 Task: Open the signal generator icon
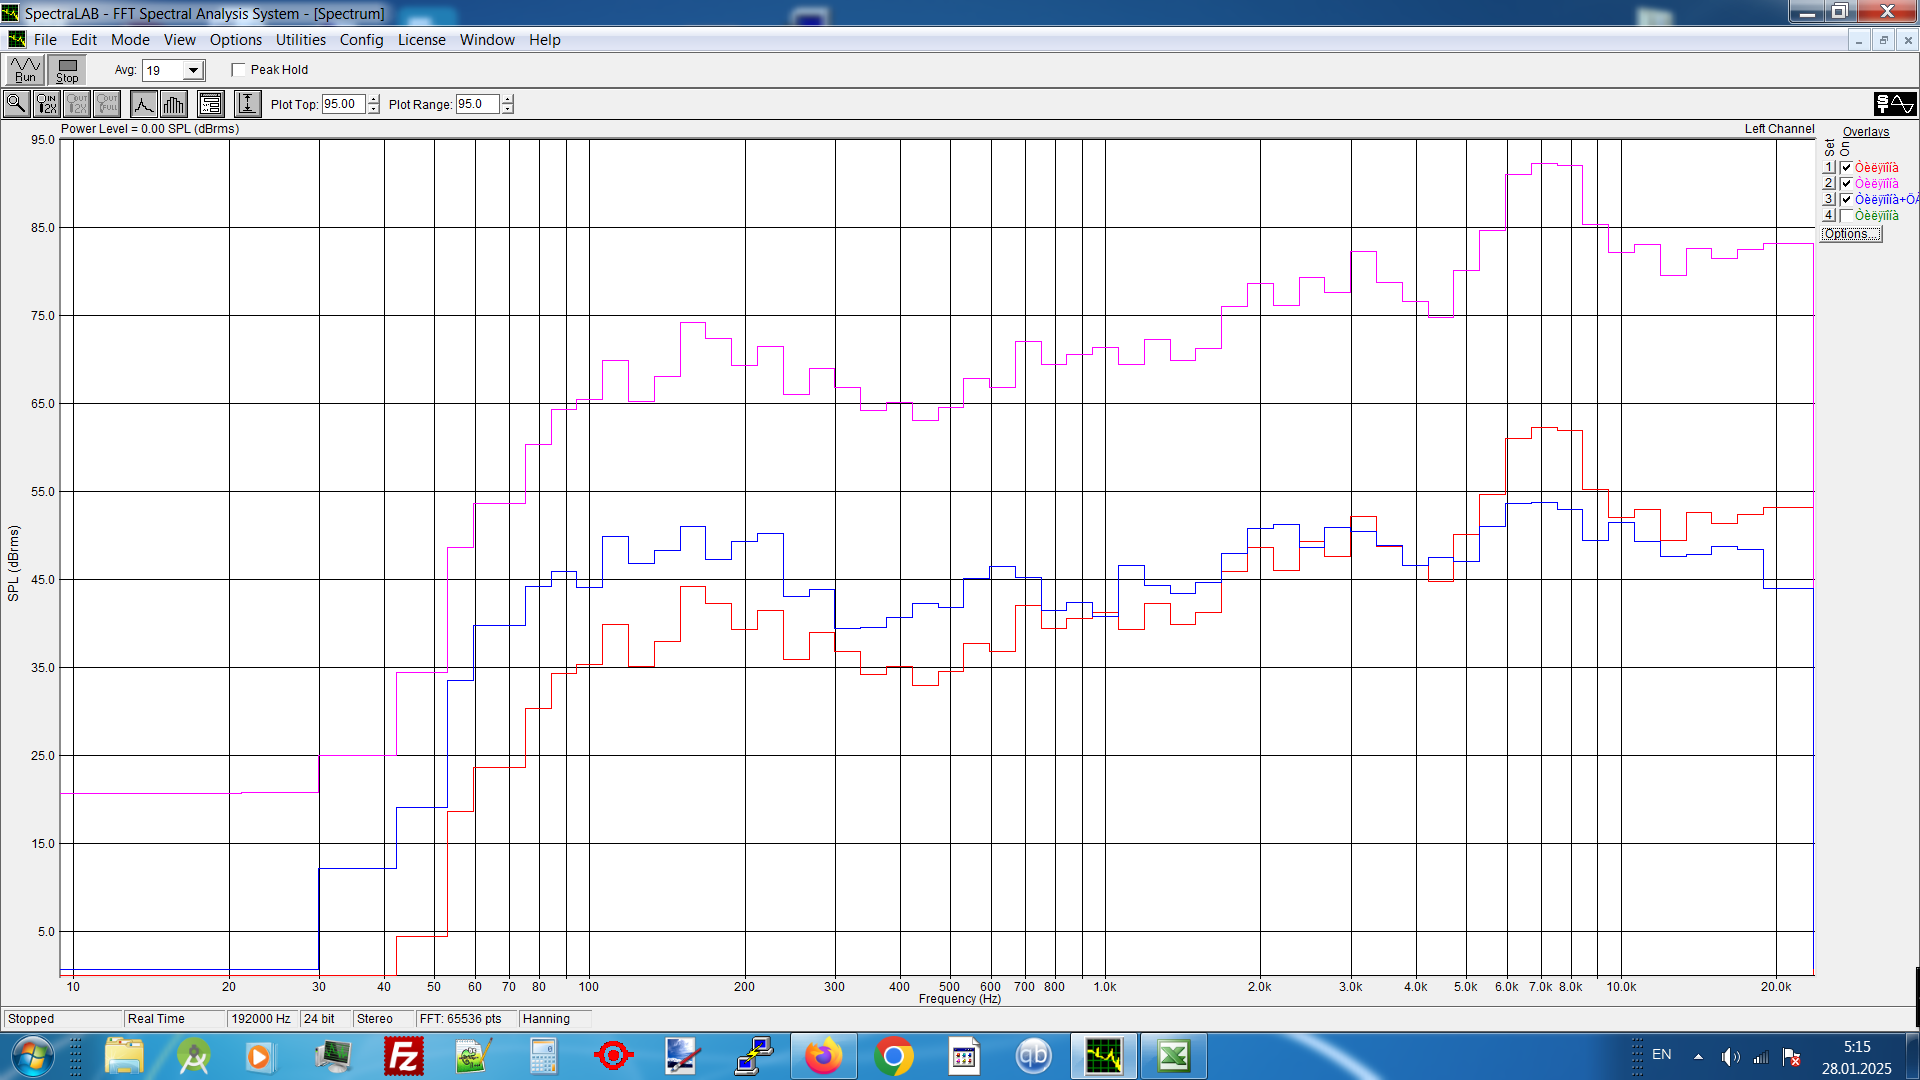point(1894,104)
